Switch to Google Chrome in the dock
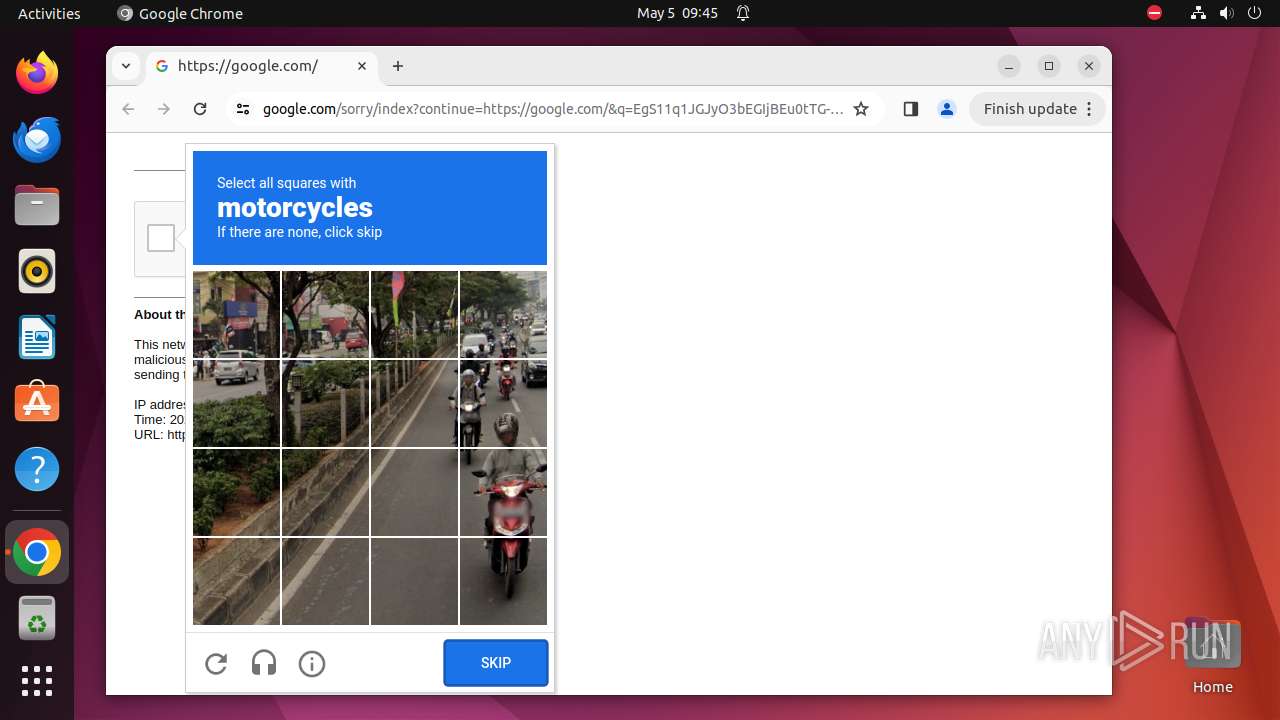 click(x=37, y=552)
